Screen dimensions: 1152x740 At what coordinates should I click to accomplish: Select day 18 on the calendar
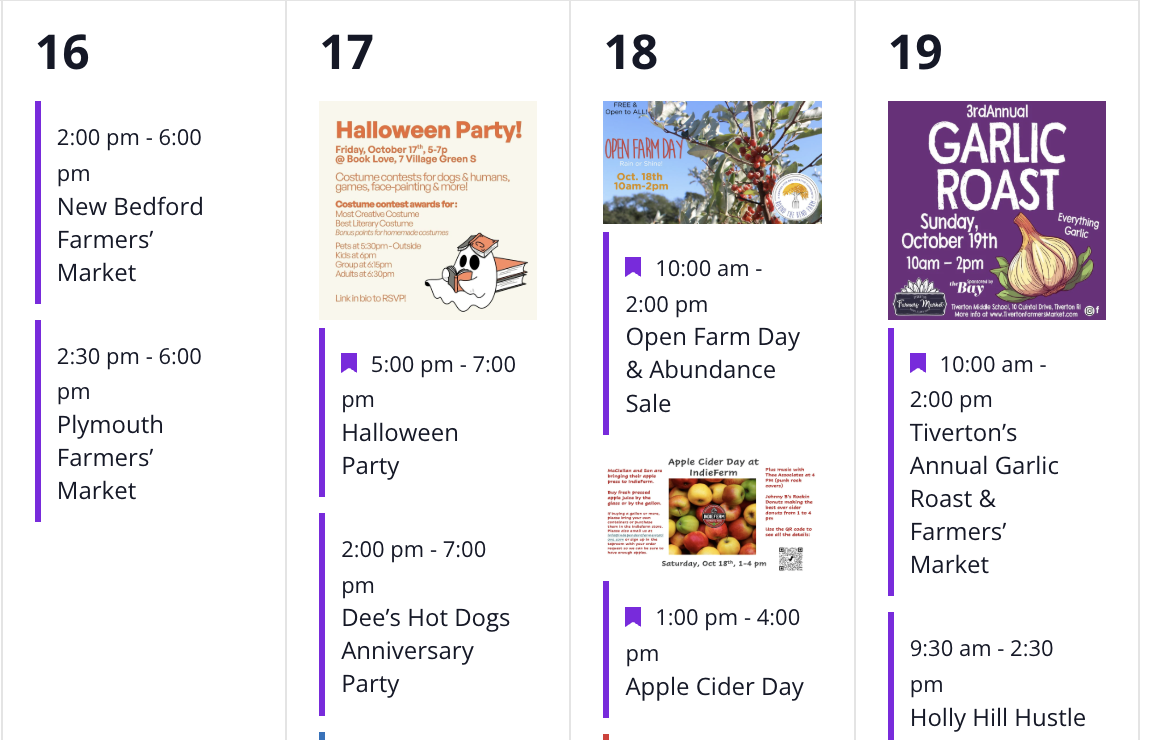631,52
